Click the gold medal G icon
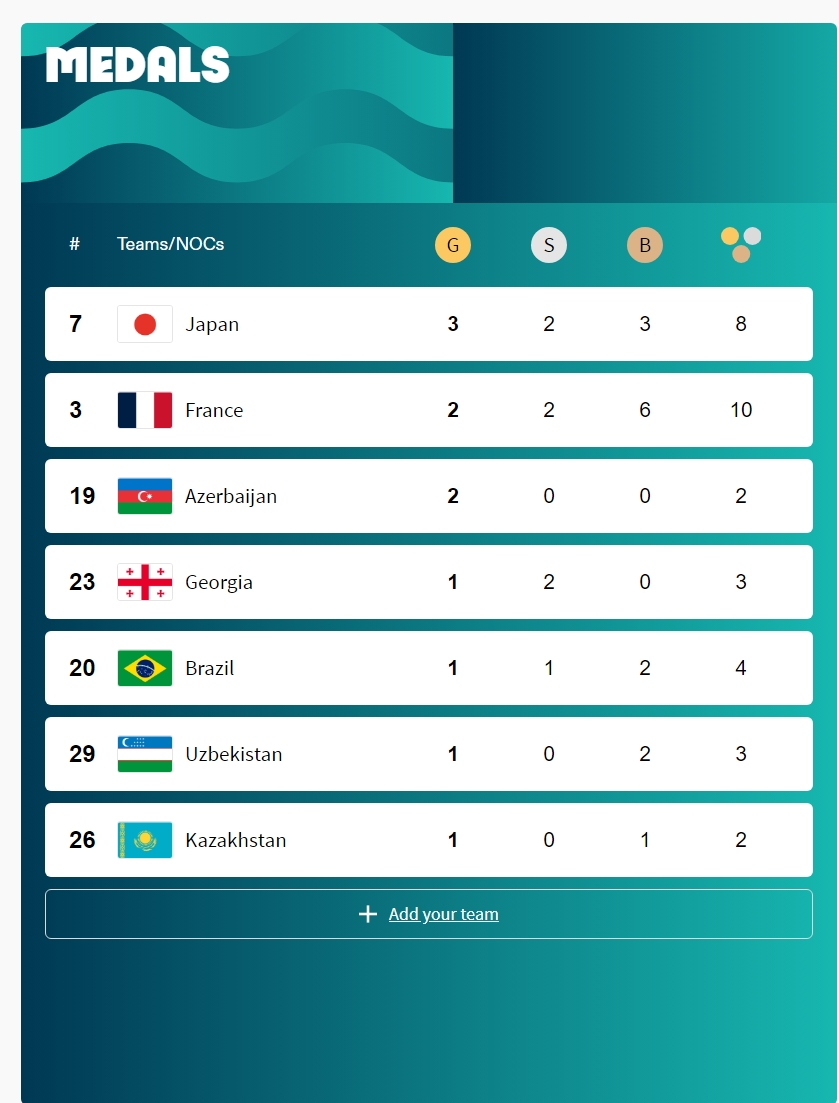839x1103 pixels. [x=453, y=245]
